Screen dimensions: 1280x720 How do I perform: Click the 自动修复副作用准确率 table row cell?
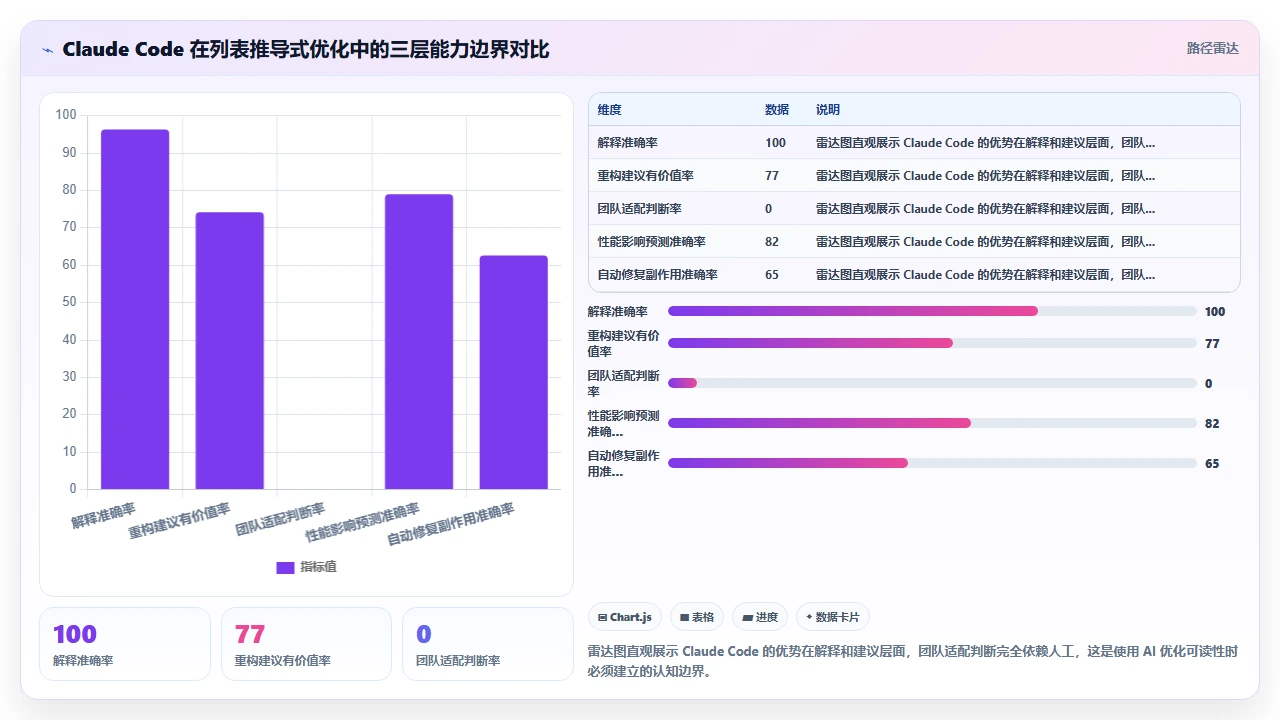tap(658, 274)
